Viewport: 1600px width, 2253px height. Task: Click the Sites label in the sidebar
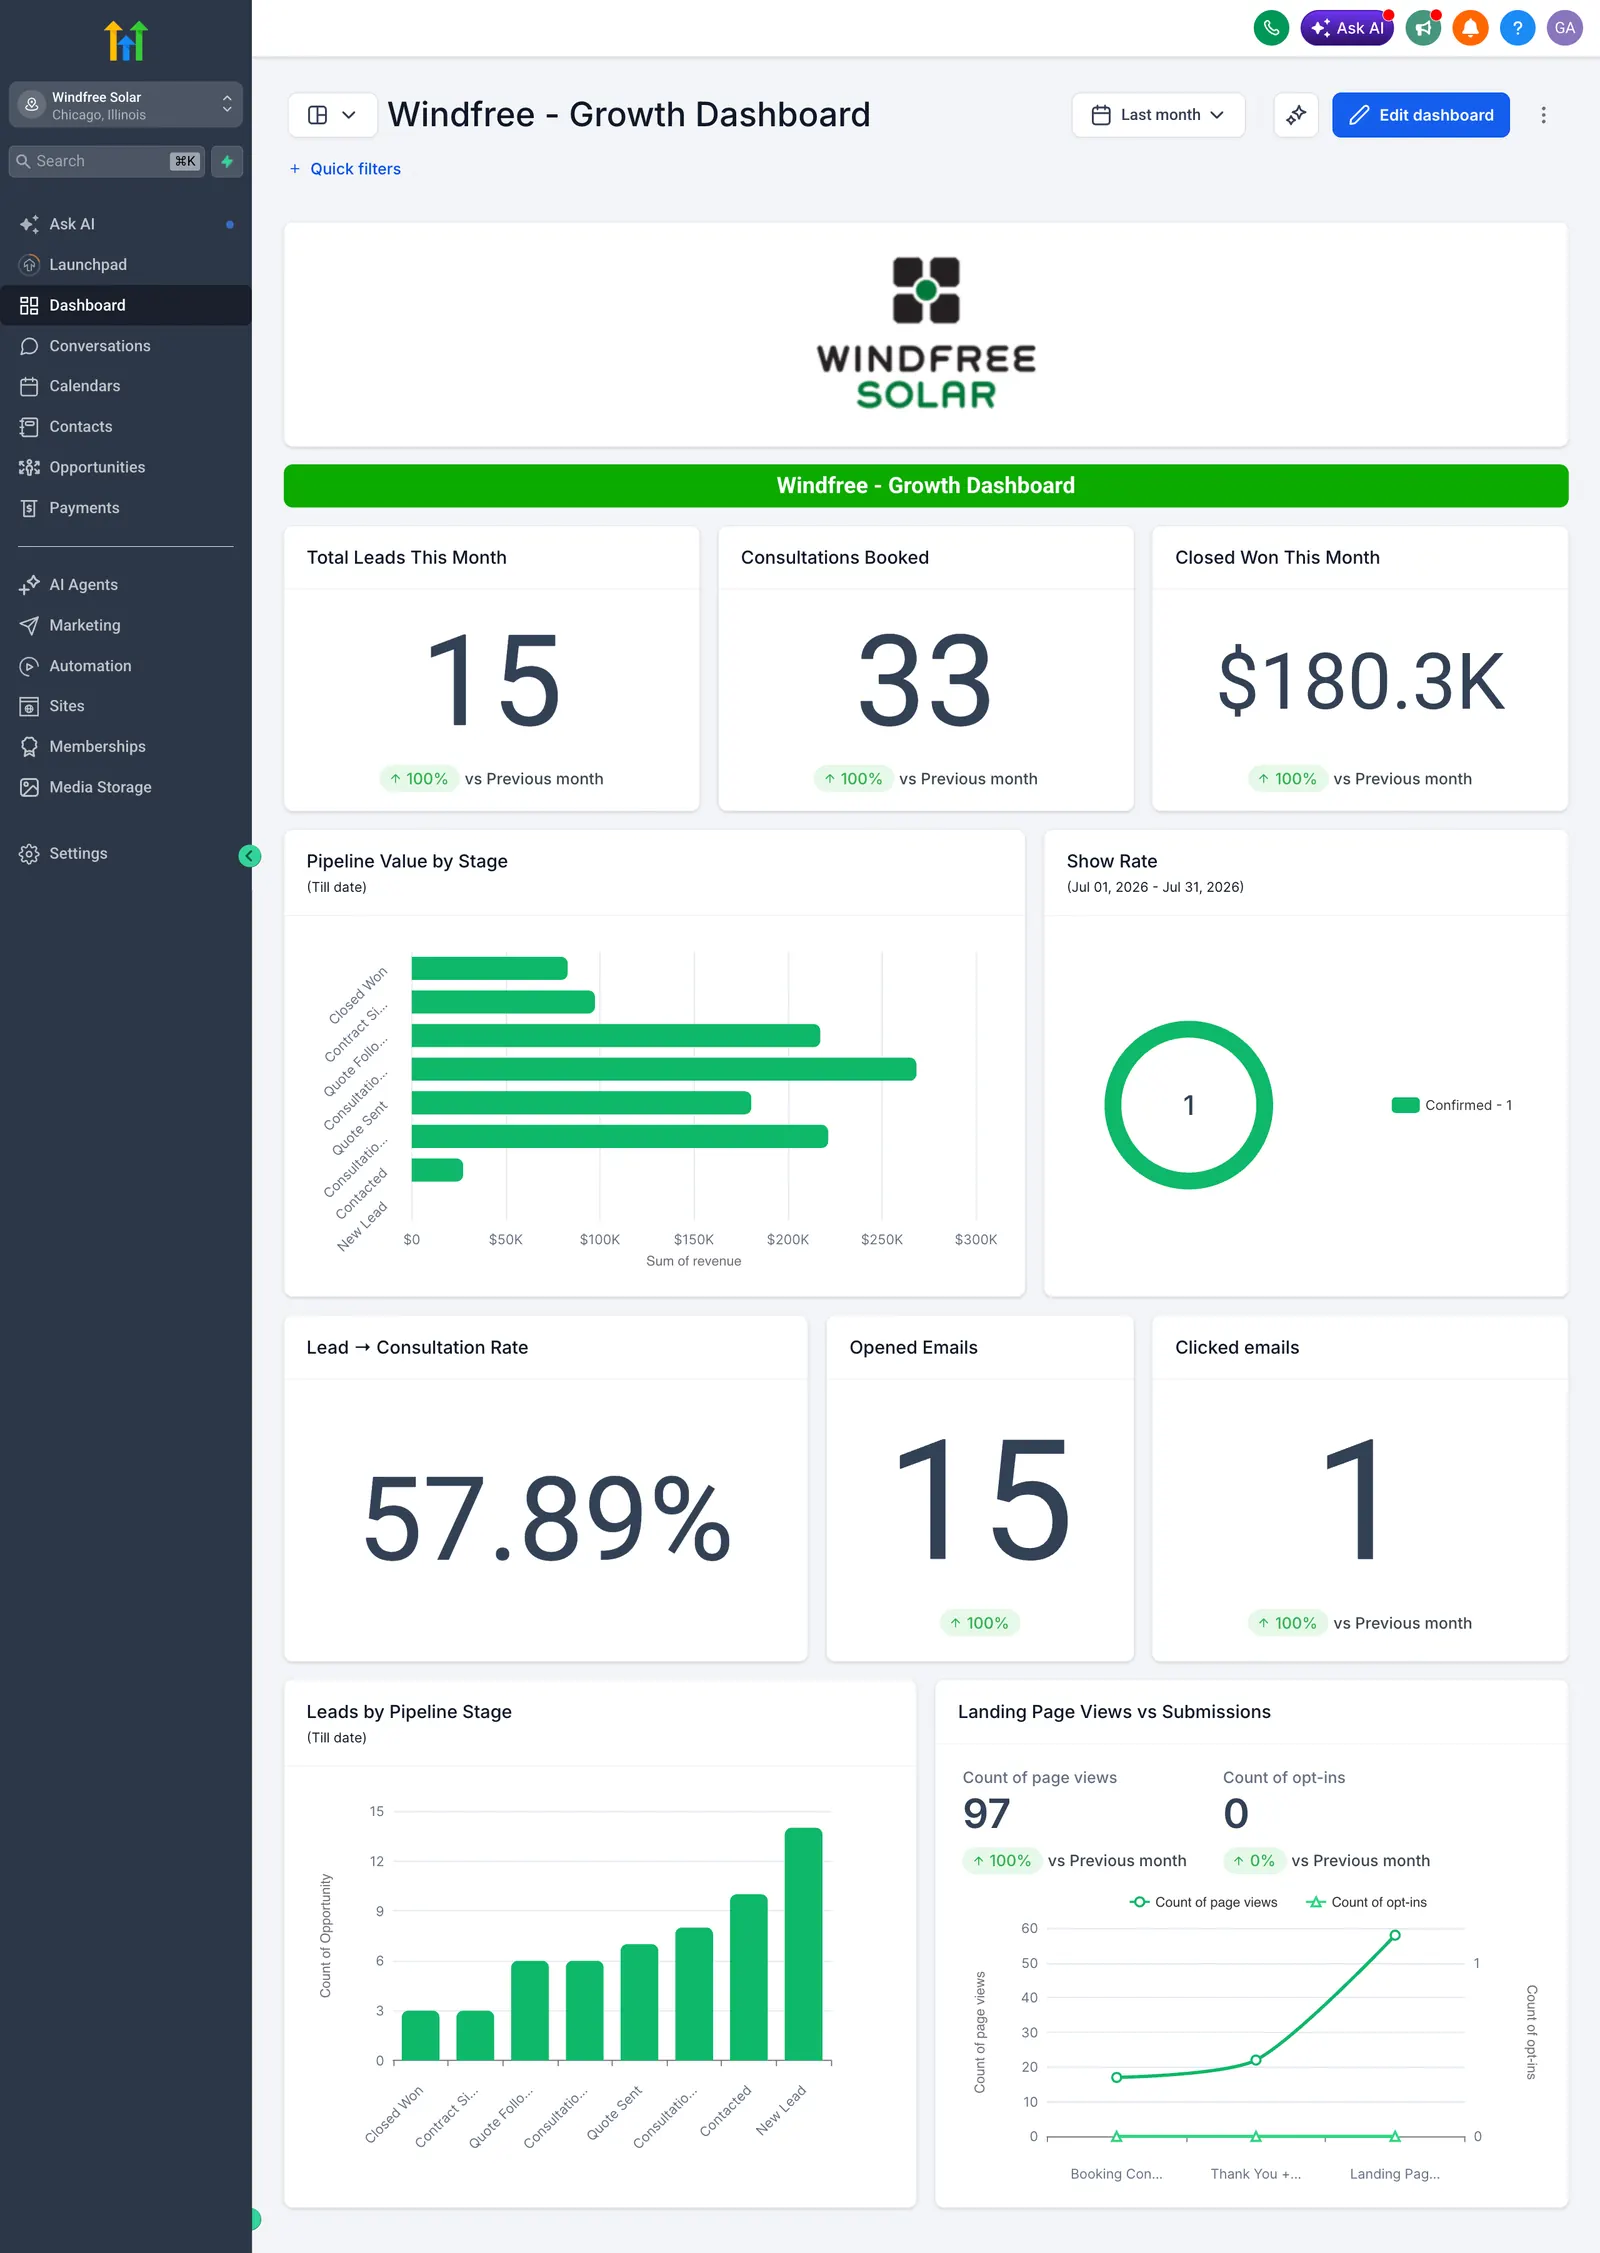click(x=67, y=706)
